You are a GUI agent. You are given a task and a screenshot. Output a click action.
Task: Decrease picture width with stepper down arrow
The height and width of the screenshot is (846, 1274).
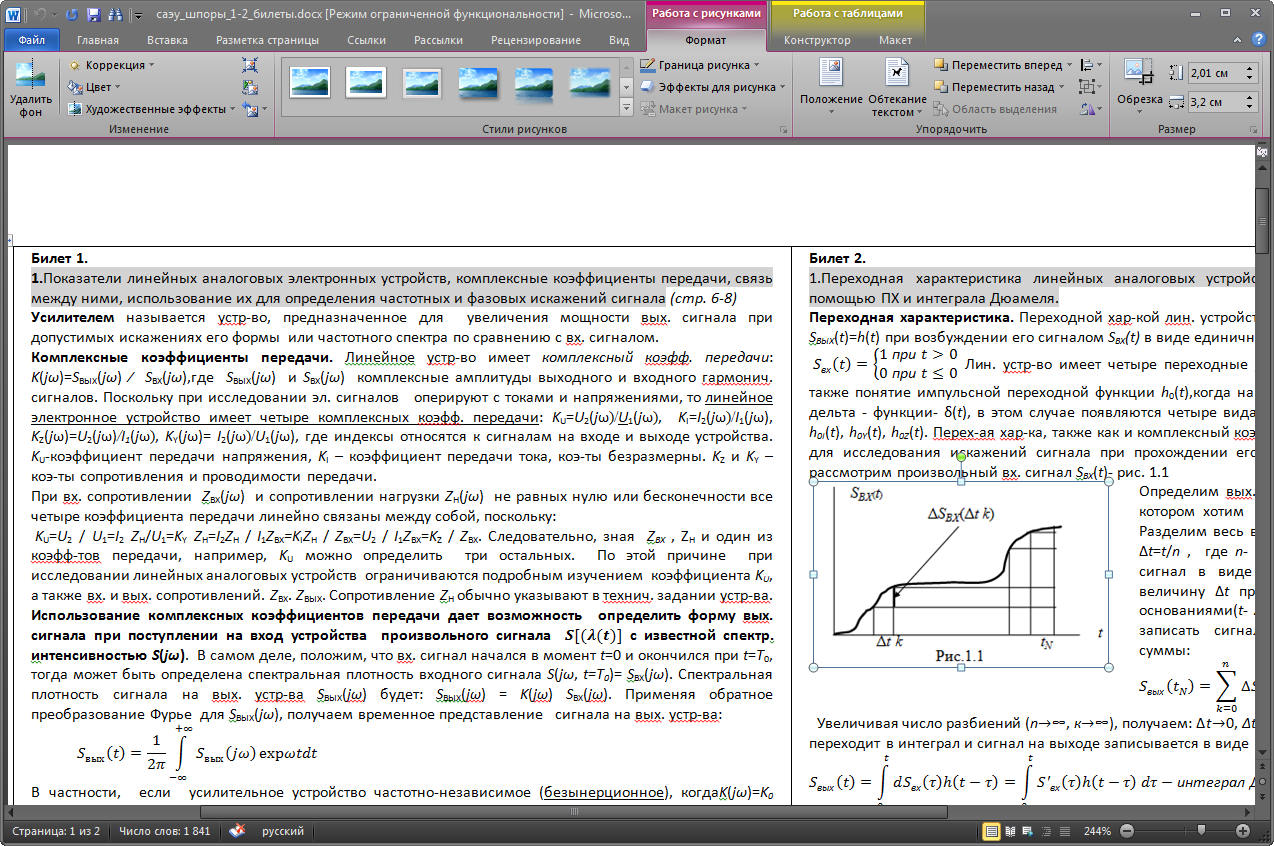(x=1250, y=106)
